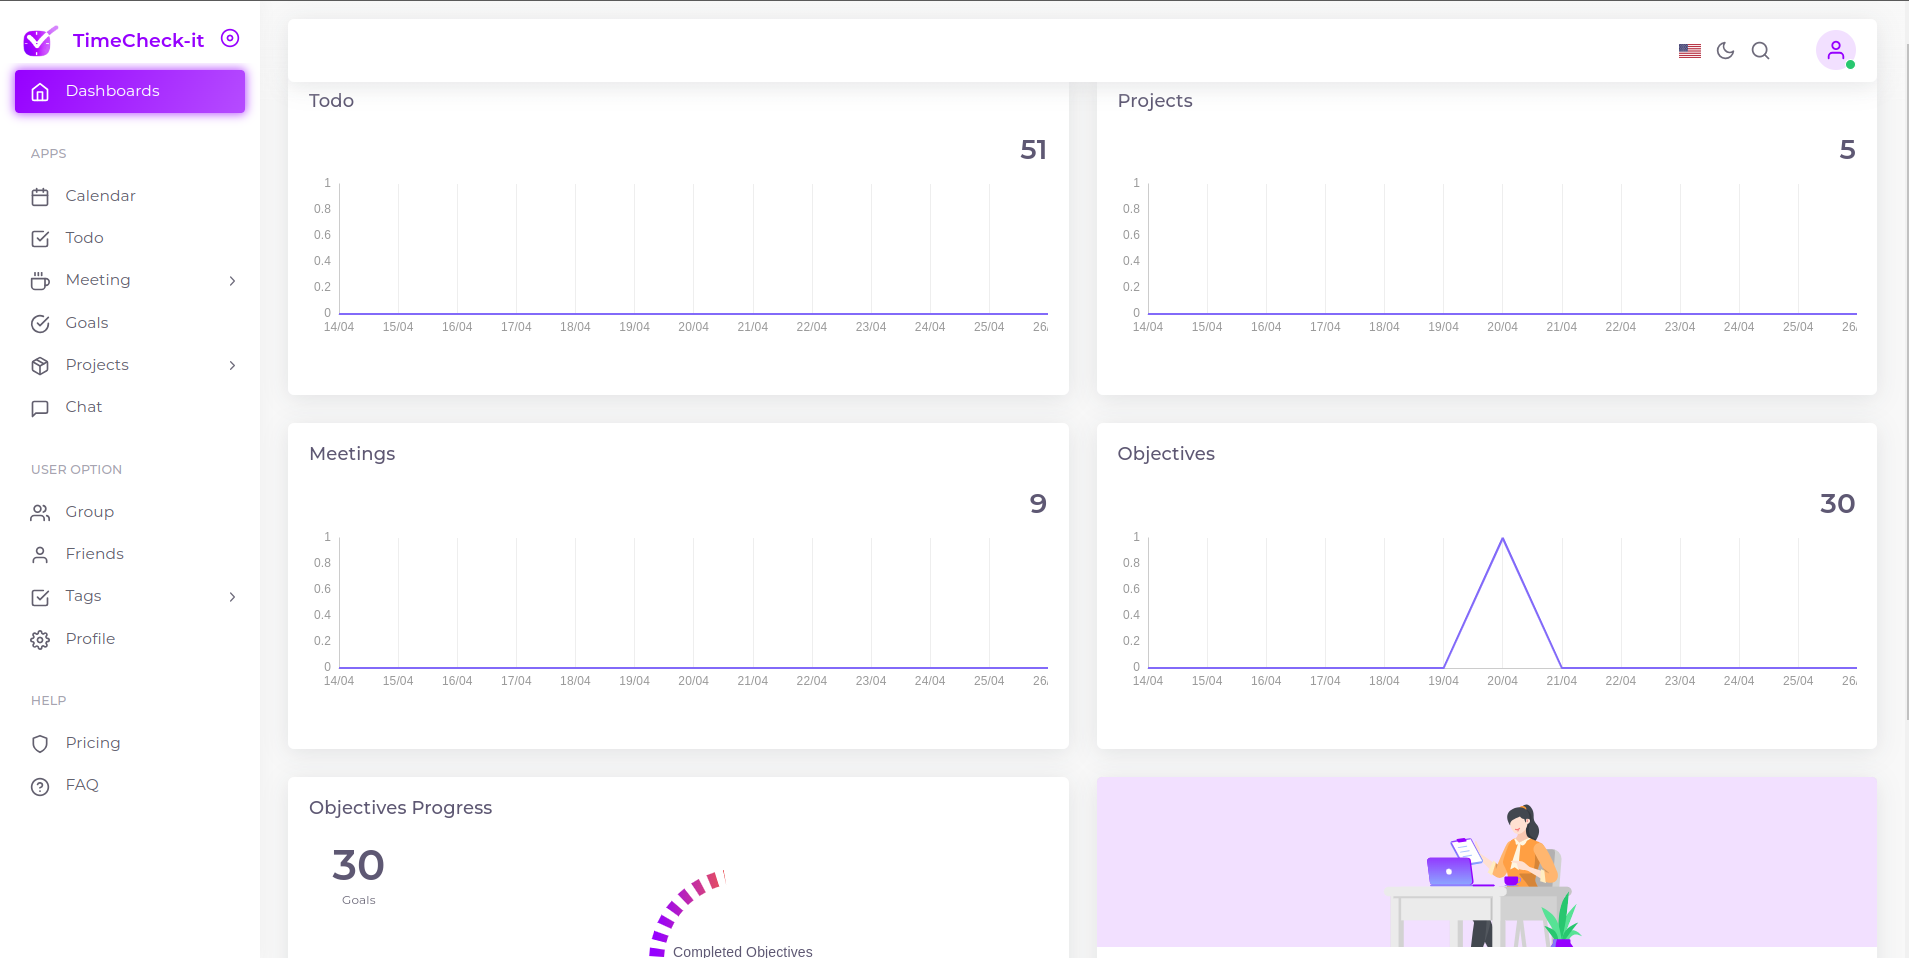Click the Group users icon
The height and width of the screenshot is (958, 1909).
tap(40, 511)
